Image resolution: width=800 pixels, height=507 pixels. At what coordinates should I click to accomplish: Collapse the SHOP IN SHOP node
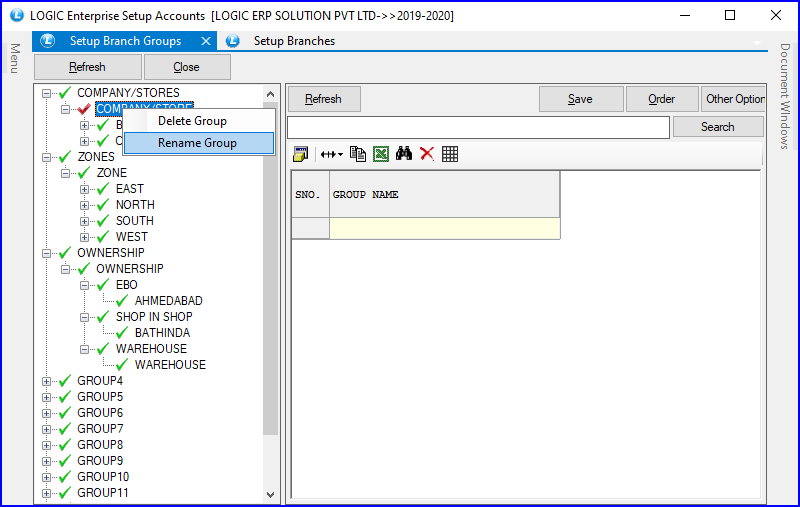pyautogui.click(x=85, y=317)
